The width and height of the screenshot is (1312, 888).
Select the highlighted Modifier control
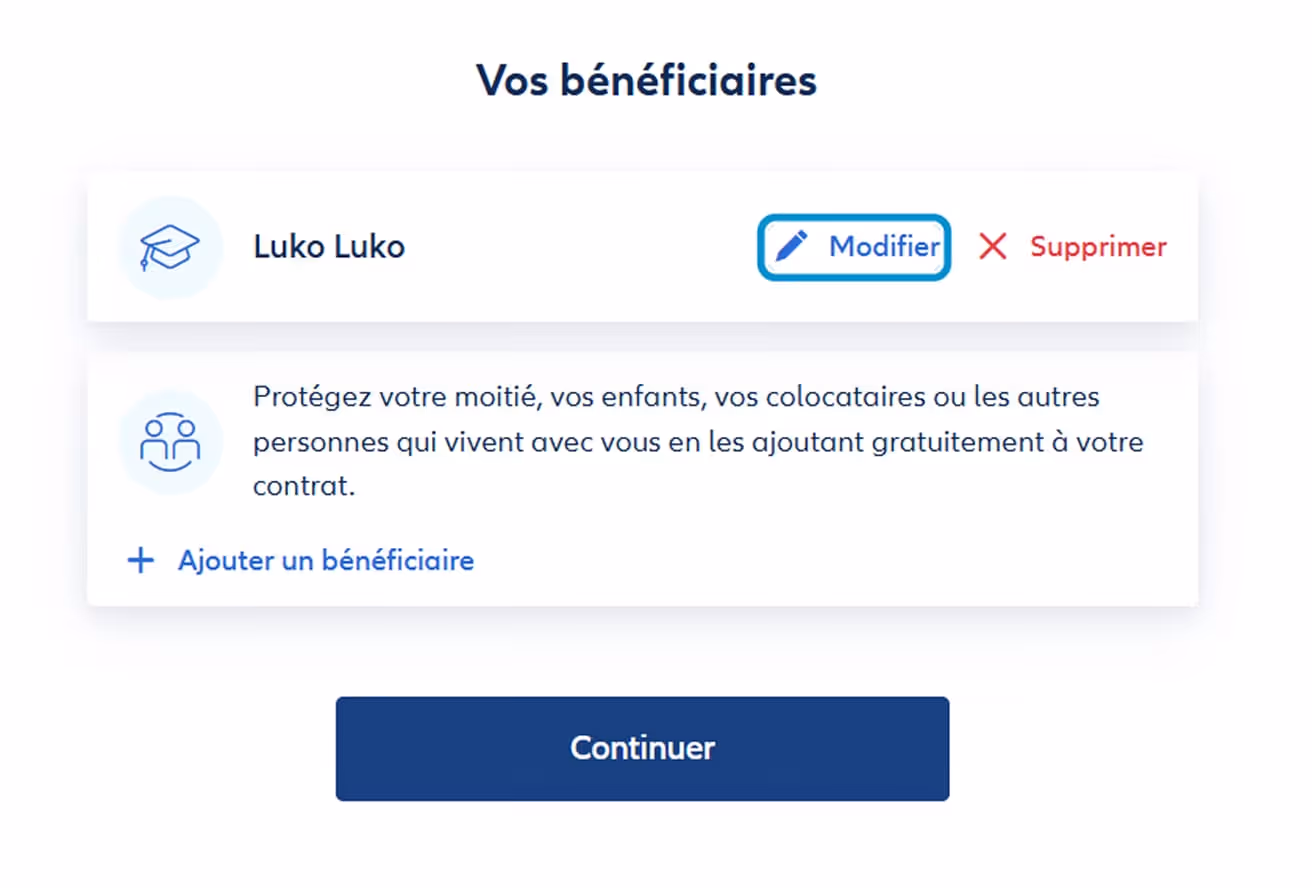pyautogui.click(x=853, y=247)
